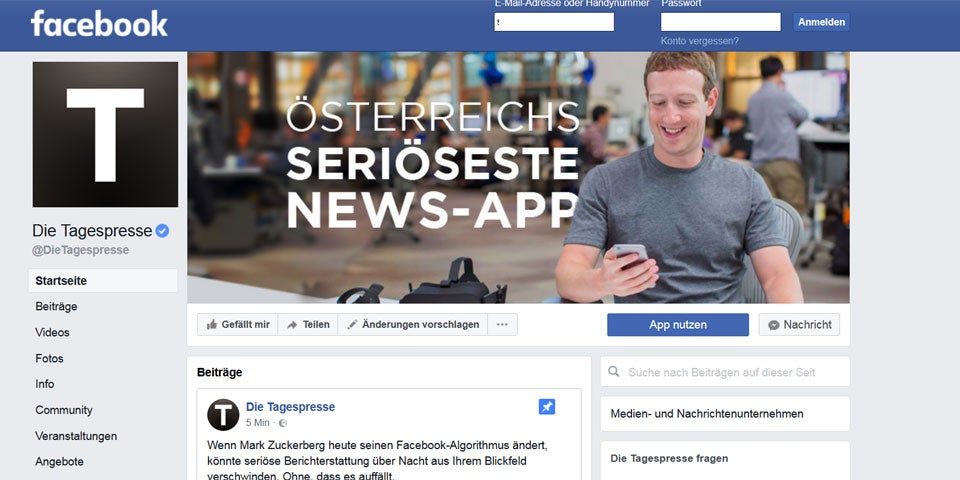Open the Videos sidebar tab
The height and width of the screenshot is (480, 960).
click(x=53, y=332)
